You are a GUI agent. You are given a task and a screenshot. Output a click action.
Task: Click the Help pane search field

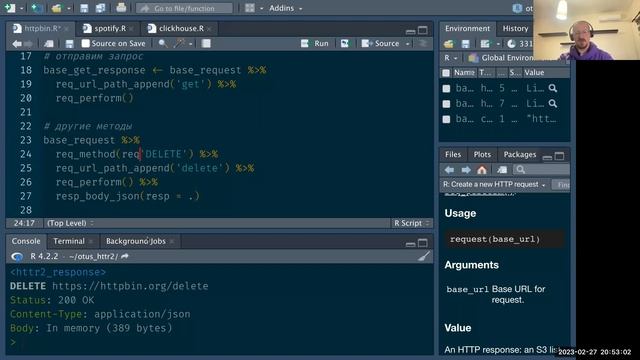coord(542,170)
